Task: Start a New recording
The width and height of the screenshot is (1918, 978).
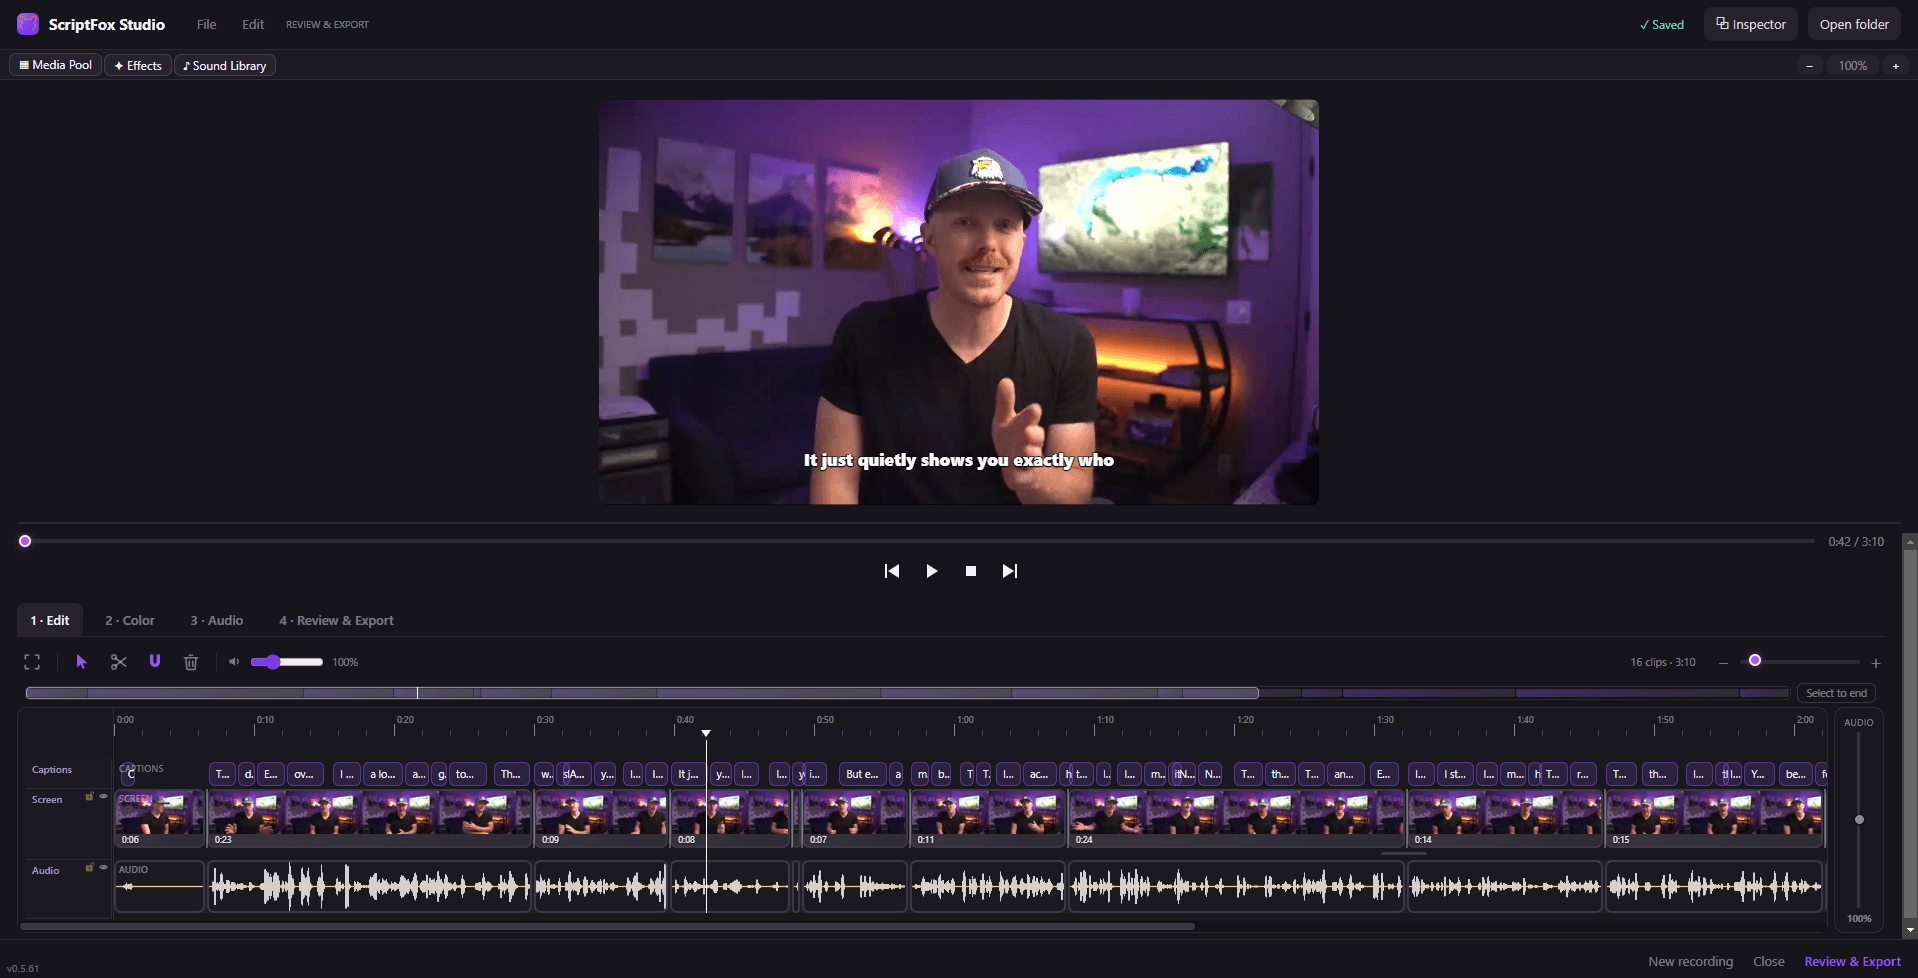Action: point(1690,961)
